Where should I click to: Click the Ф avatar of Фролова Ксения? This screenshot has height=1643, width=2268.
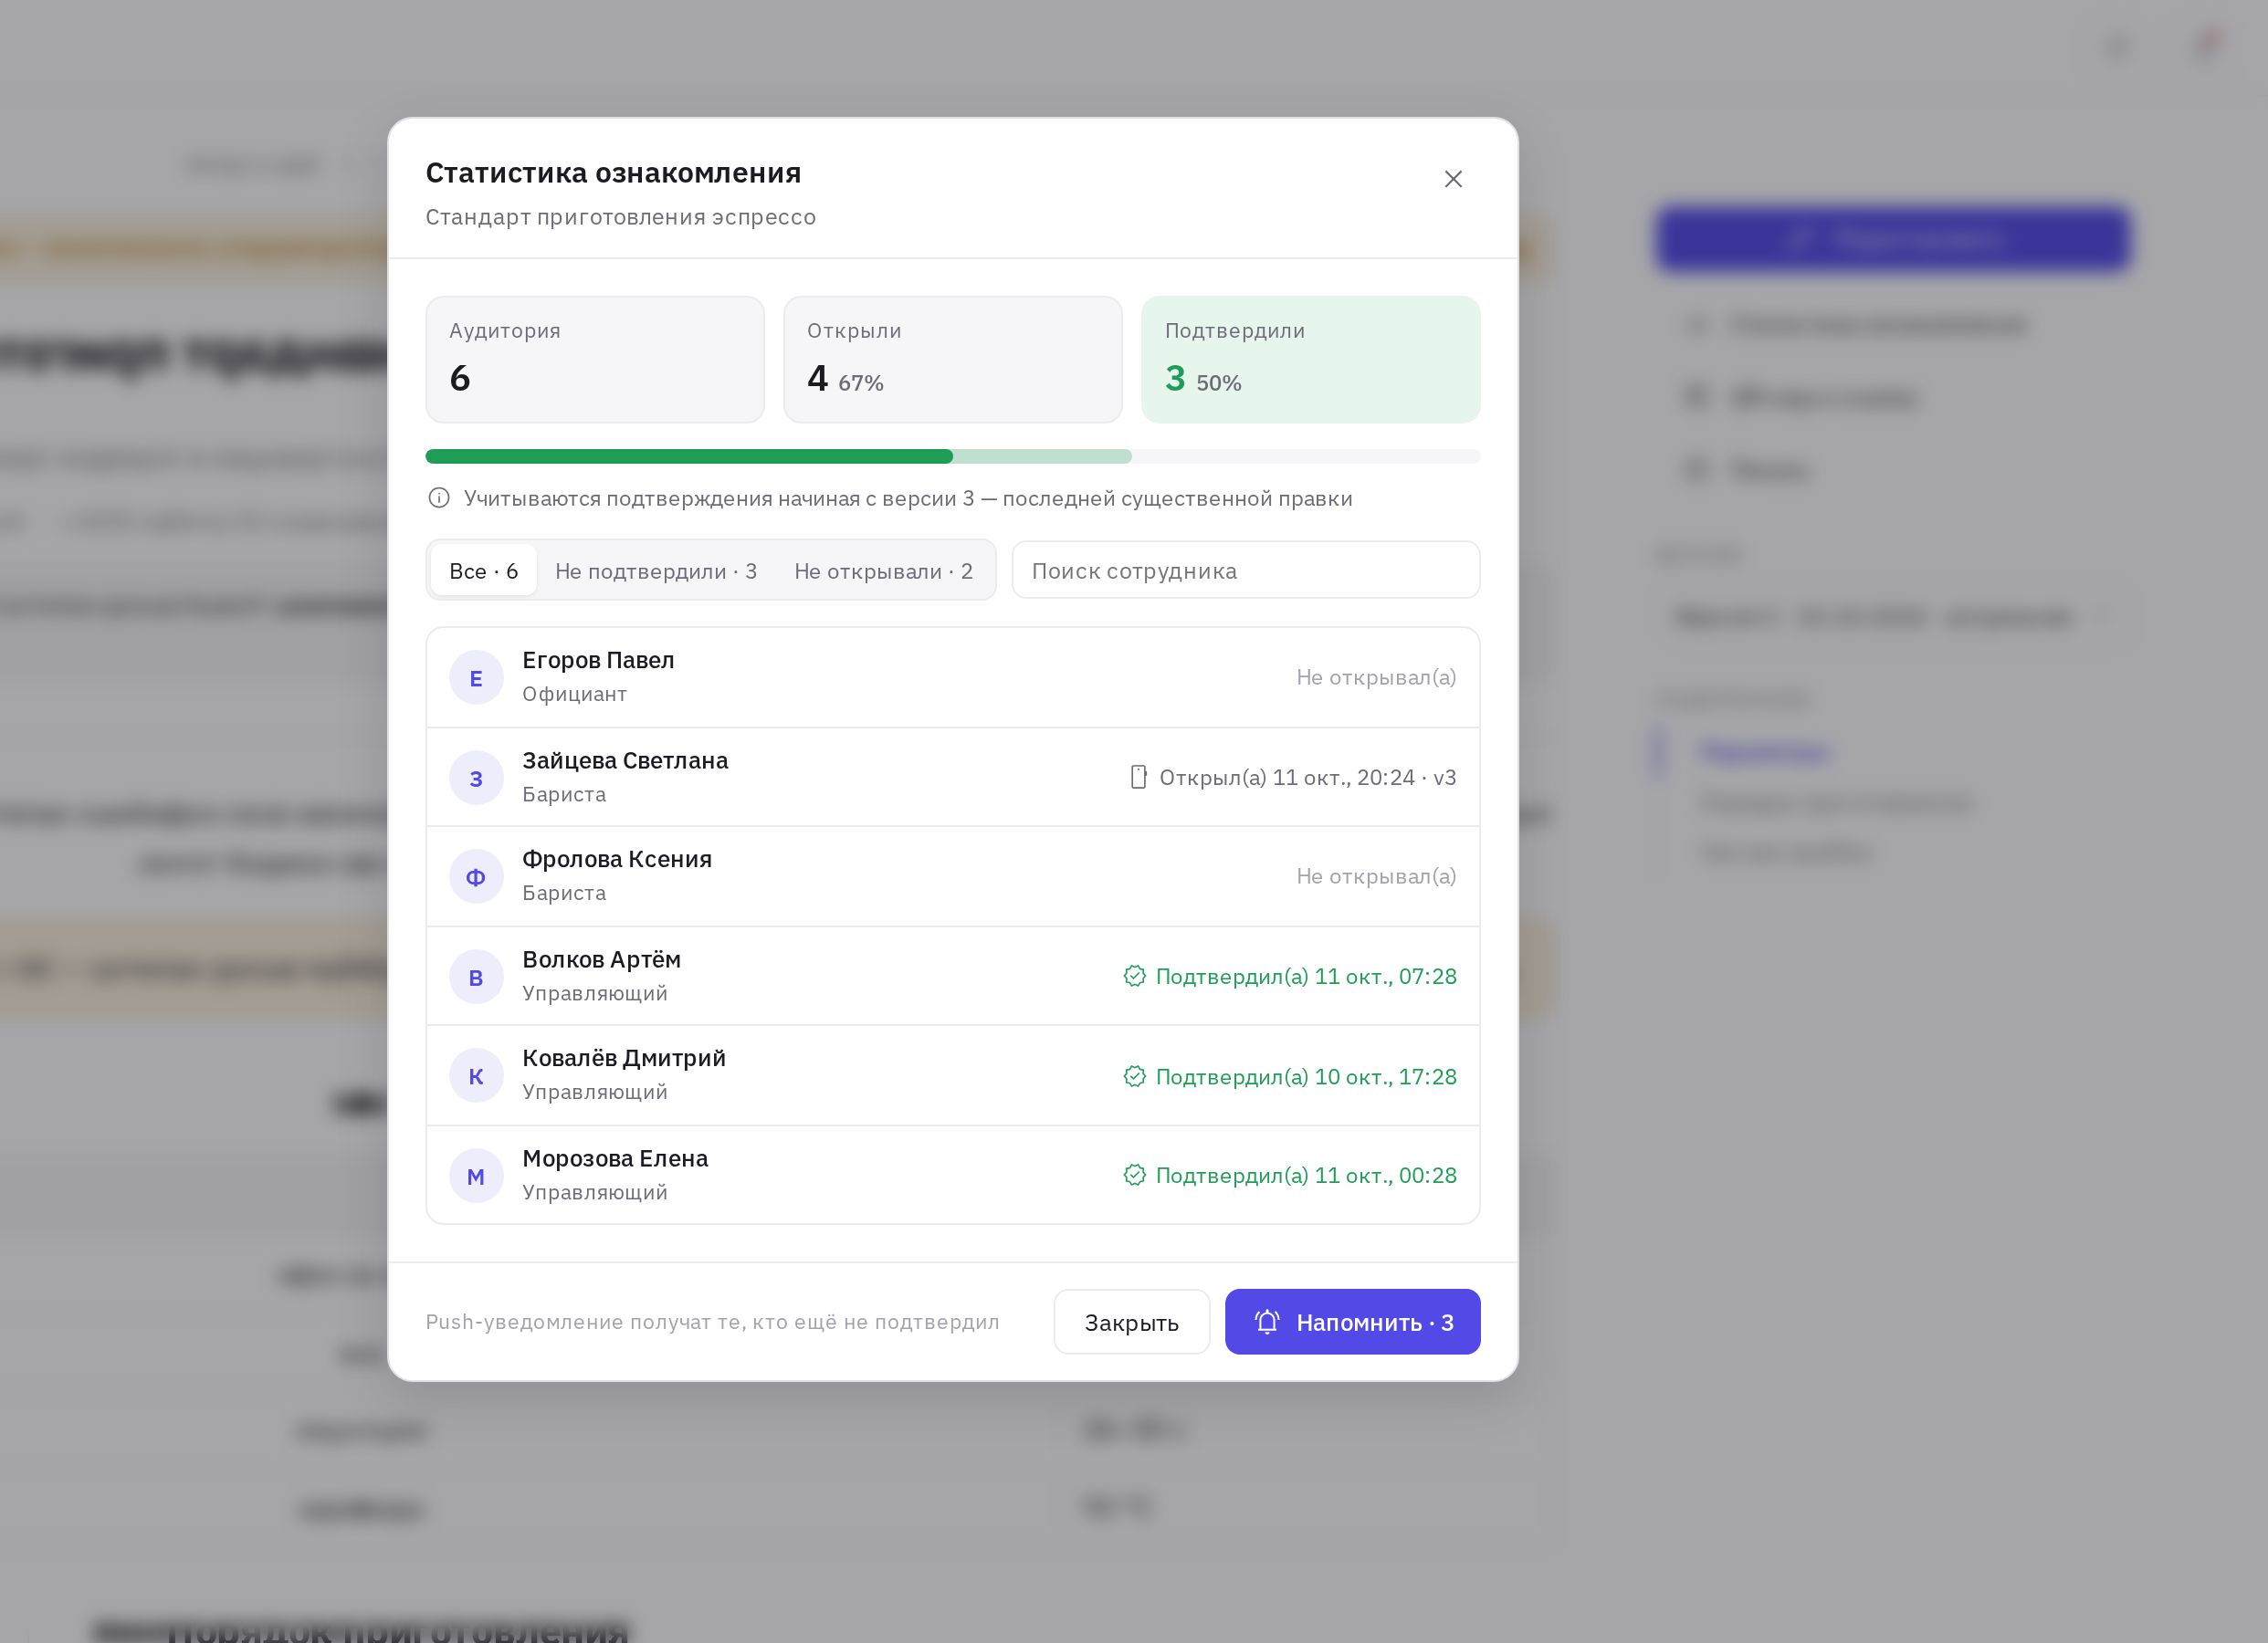[476, 877]
